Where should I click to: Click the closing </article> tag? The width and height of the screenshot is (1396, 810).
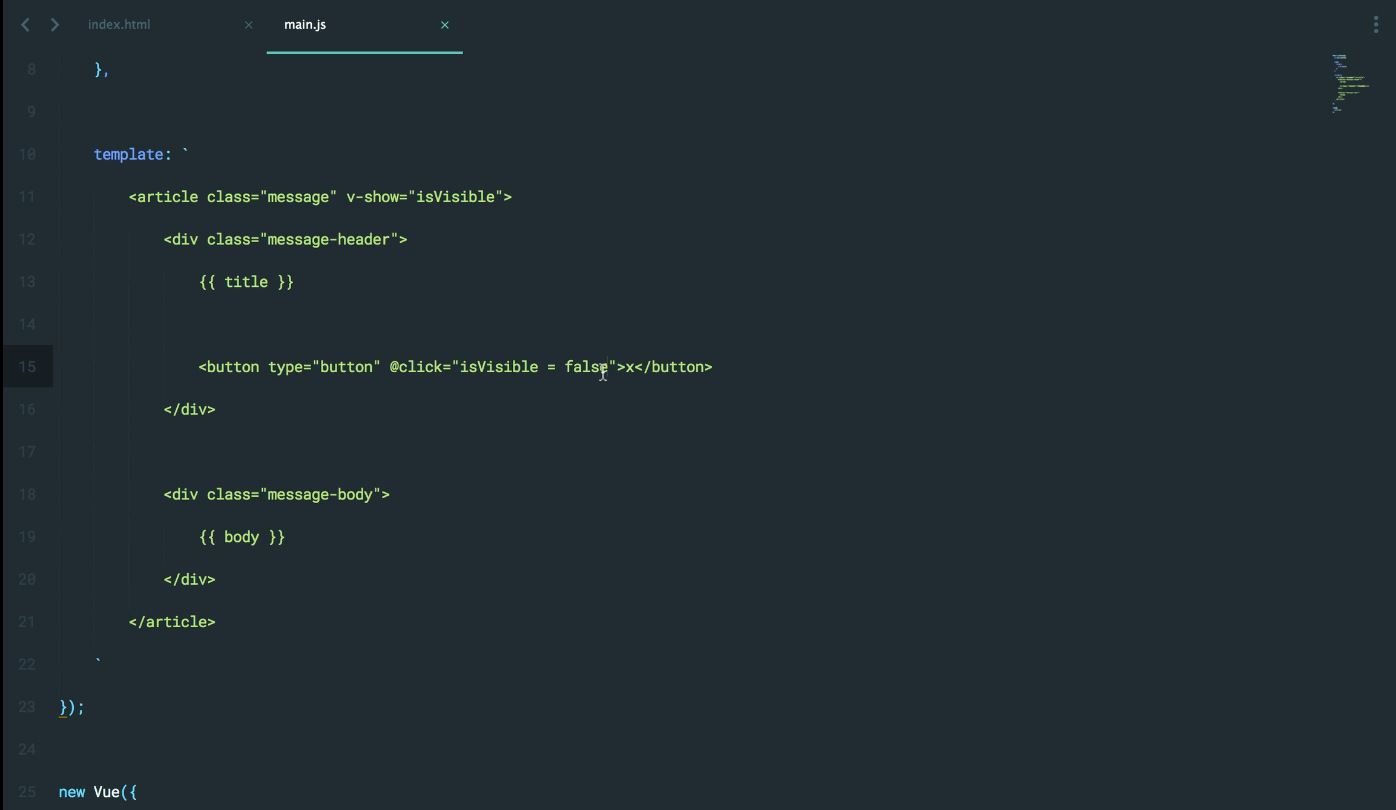[x=172, y=622]
